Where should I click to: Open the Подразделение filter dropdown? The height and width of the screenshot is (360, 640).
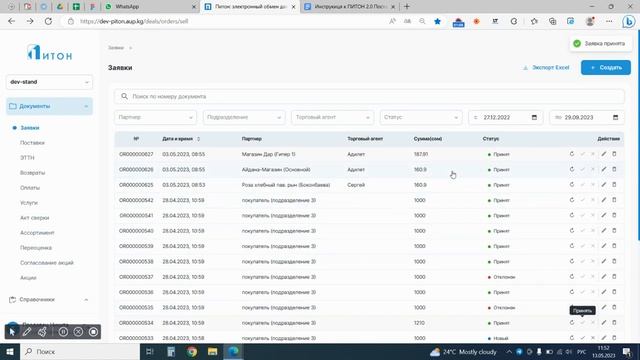[244, 118]
